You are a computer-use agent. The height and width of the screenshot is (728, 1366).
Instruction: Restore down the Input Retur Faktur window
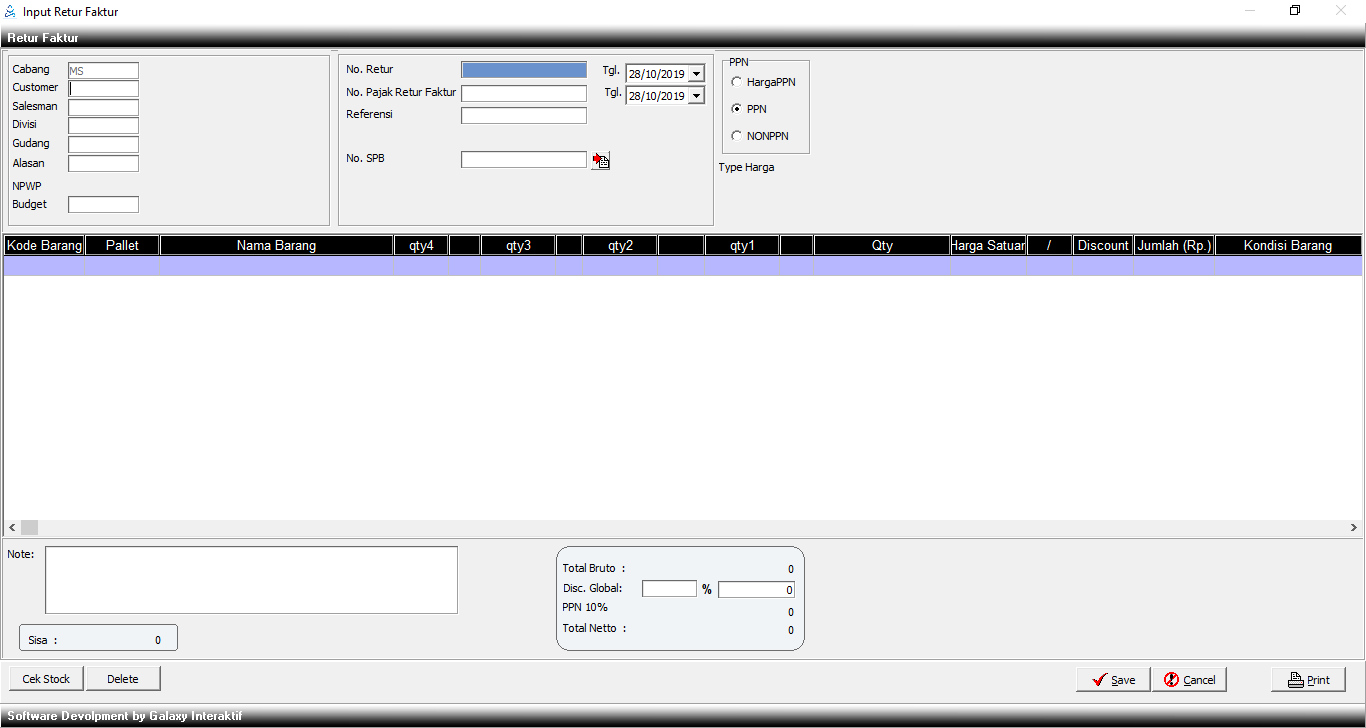point(1295,11)
